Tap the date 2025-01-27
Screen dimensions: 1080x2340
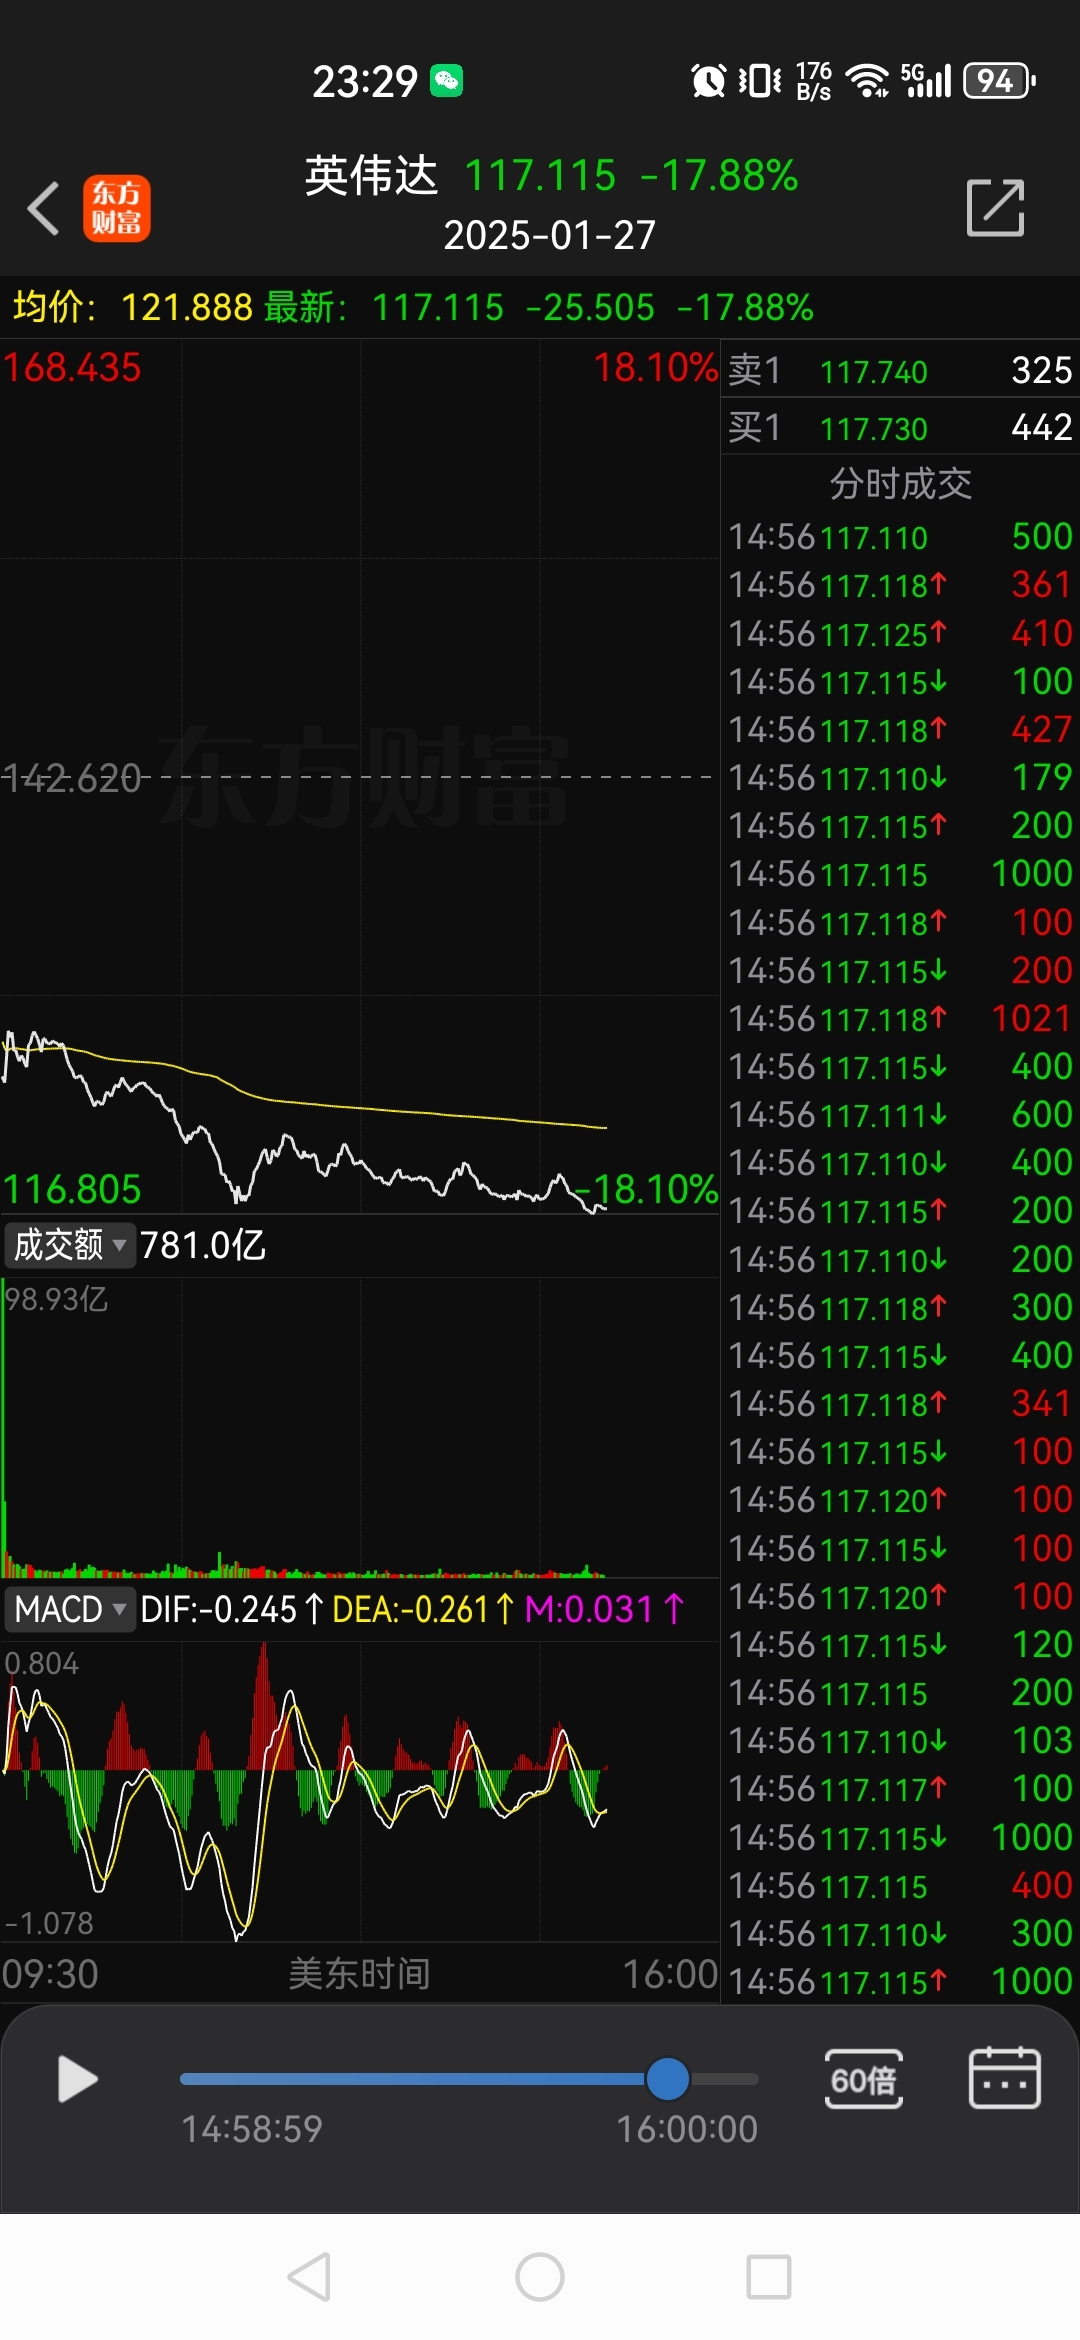tap(549, 235)
